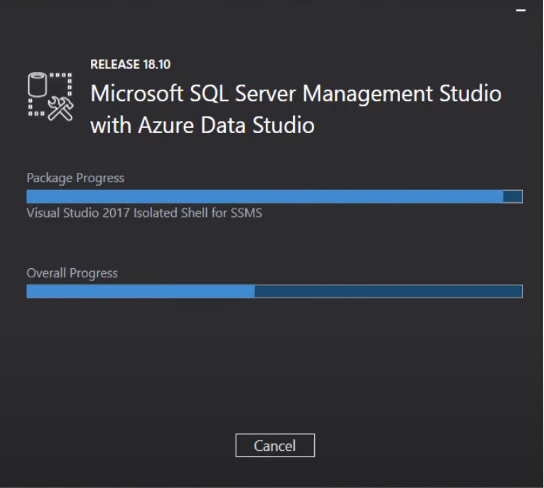Select the 'RELEASE 18.10' text
Screen dimensions: 544x488
[x=130, y=64]
